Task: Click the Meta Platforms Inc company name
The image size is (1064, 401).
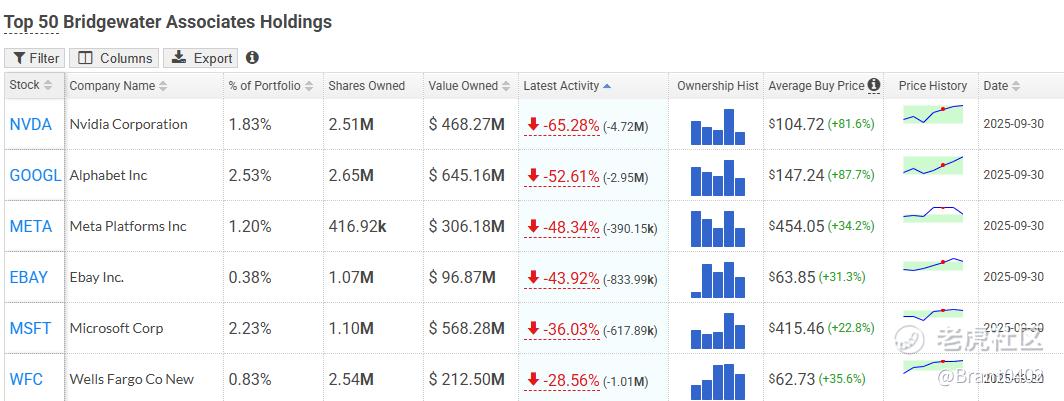Action: pos(128,226)
